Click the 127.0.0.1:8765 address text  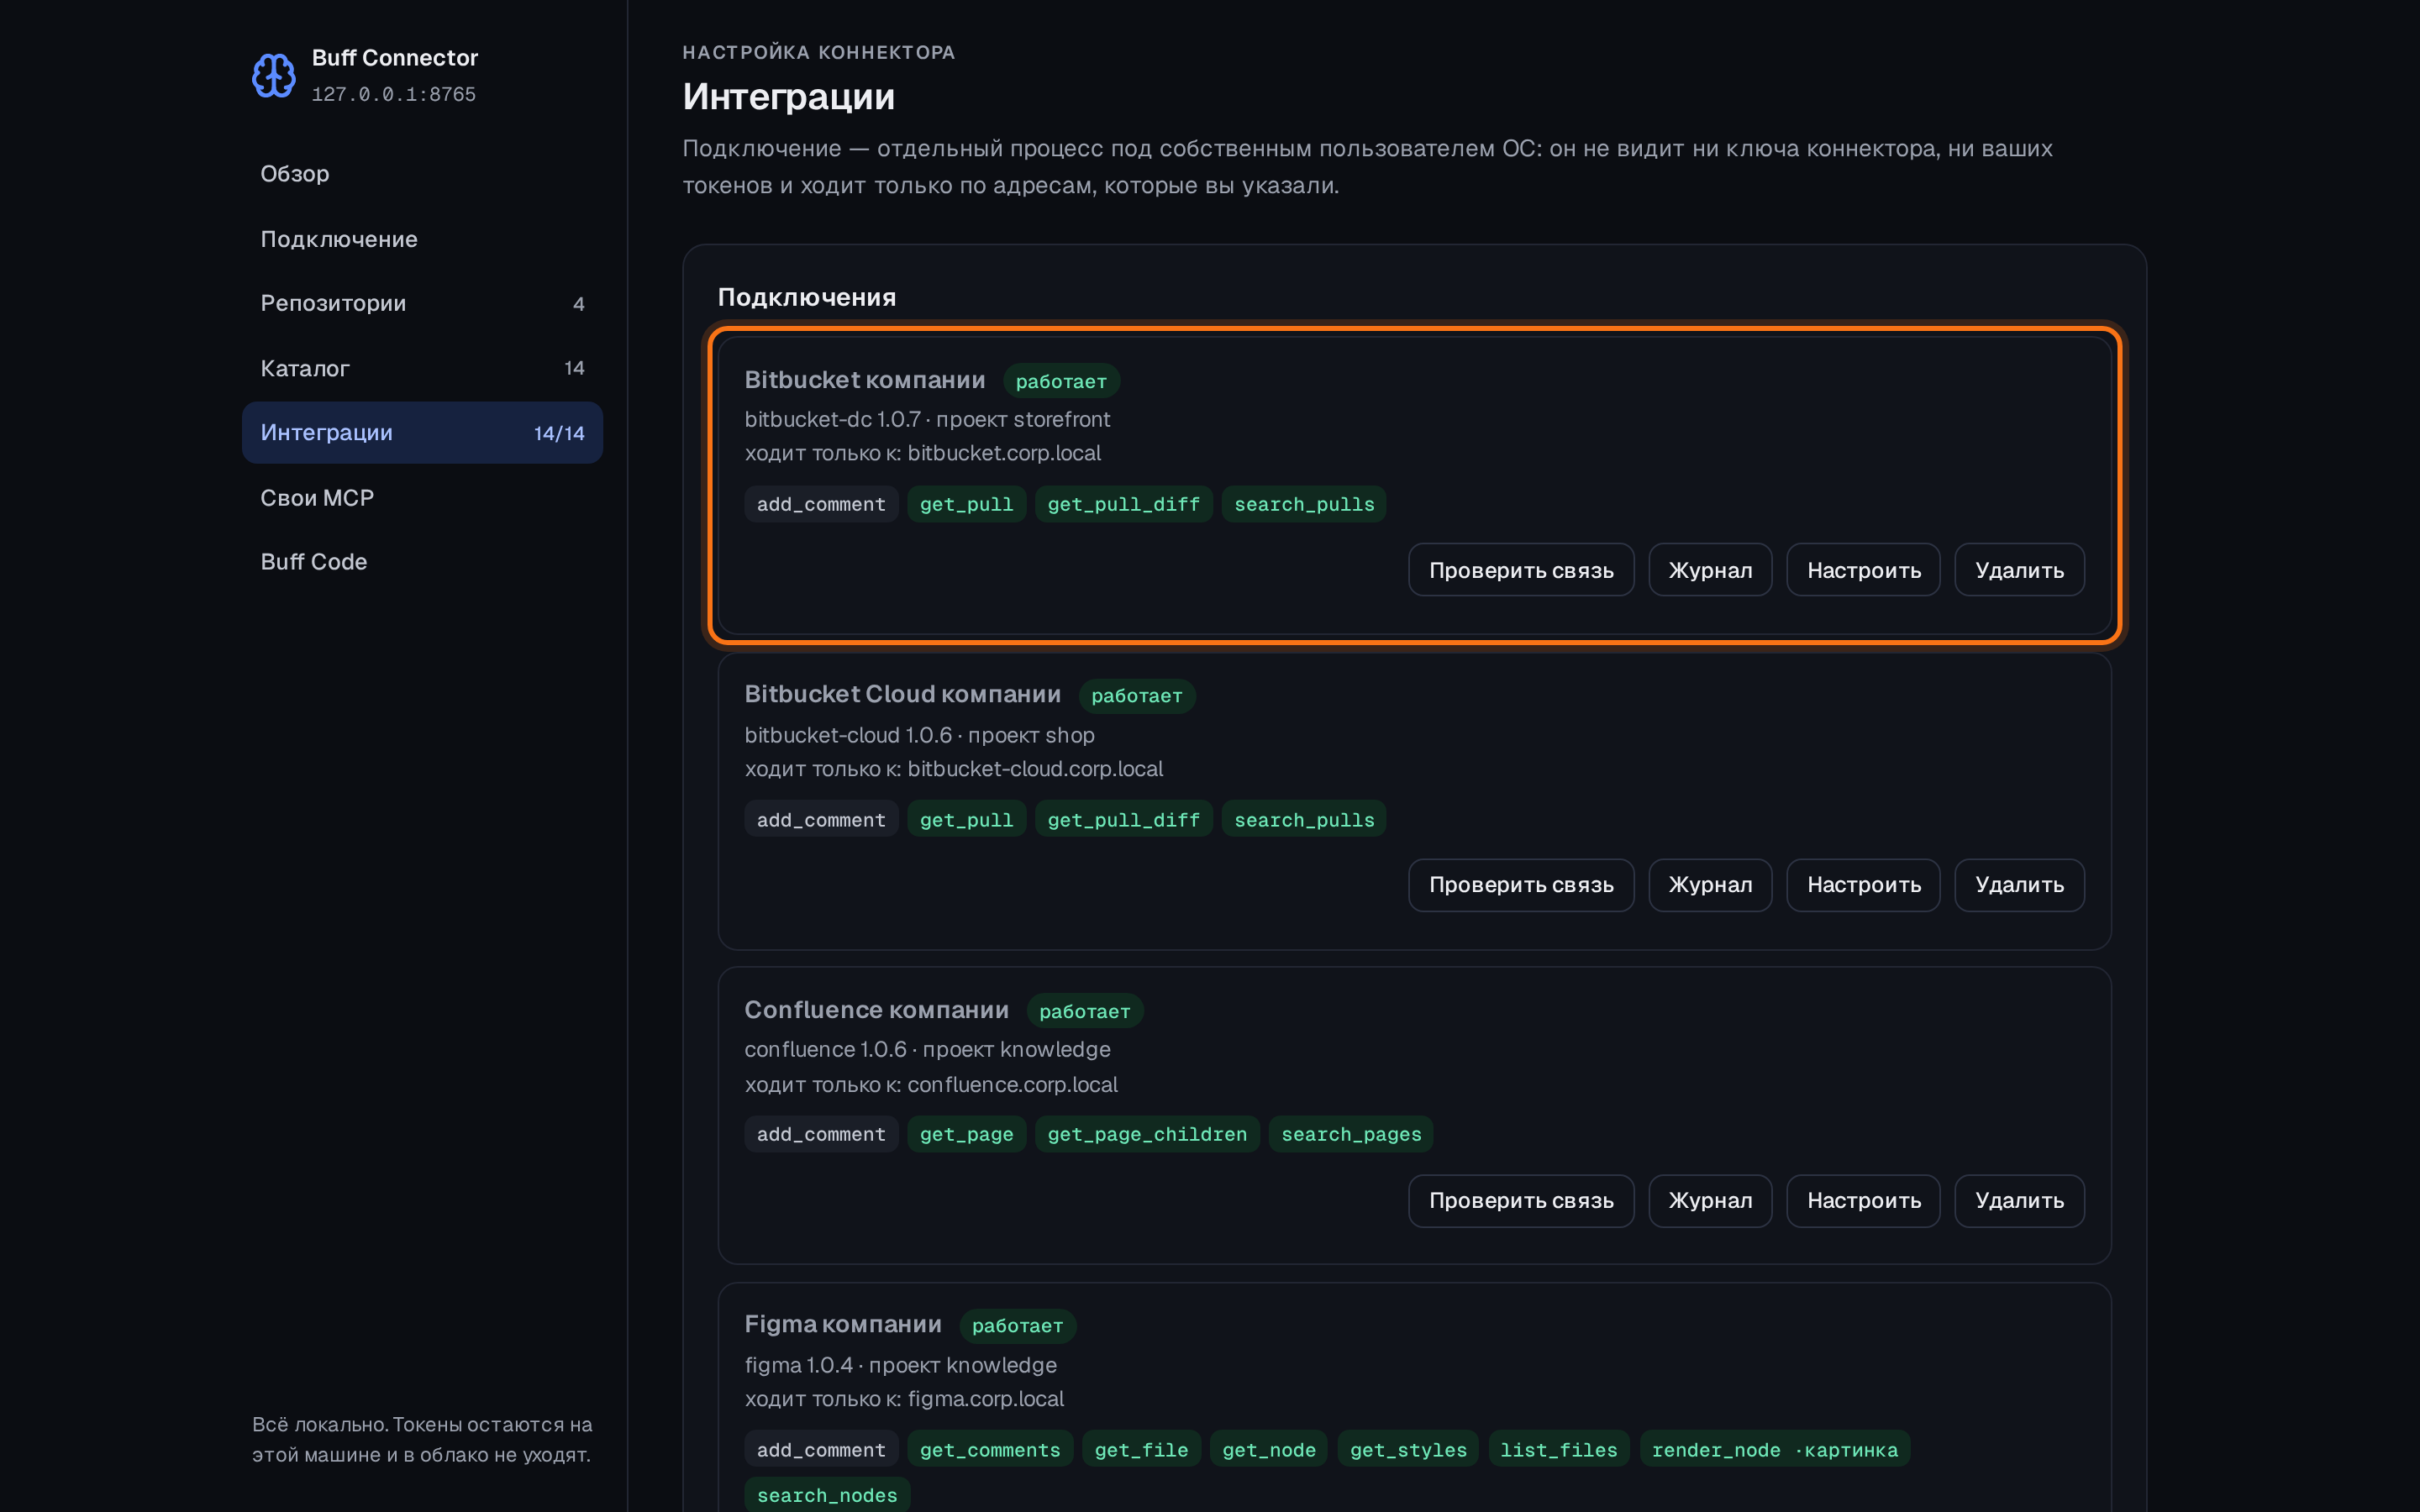394,94
